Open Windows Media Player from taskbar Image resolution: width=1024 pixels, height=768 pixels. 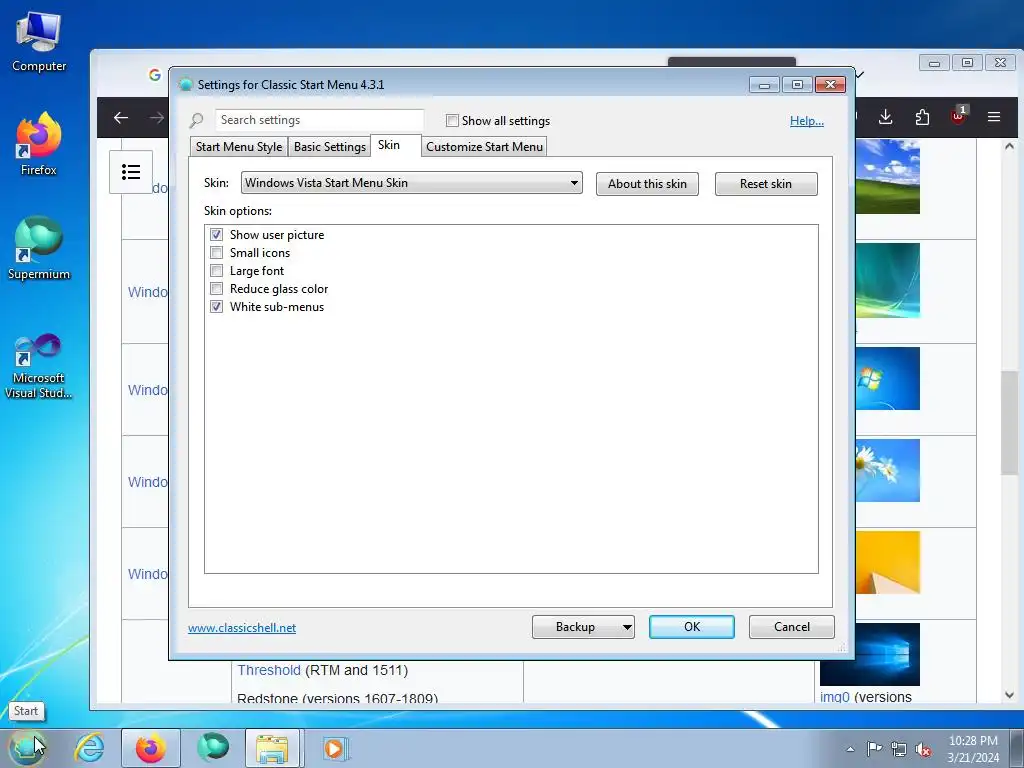coord(336,748)
